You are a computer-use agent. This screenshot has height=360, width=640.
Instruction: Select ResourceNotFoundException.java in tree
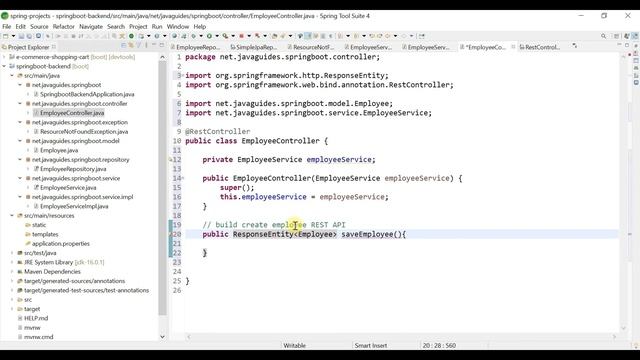(84, 132)
